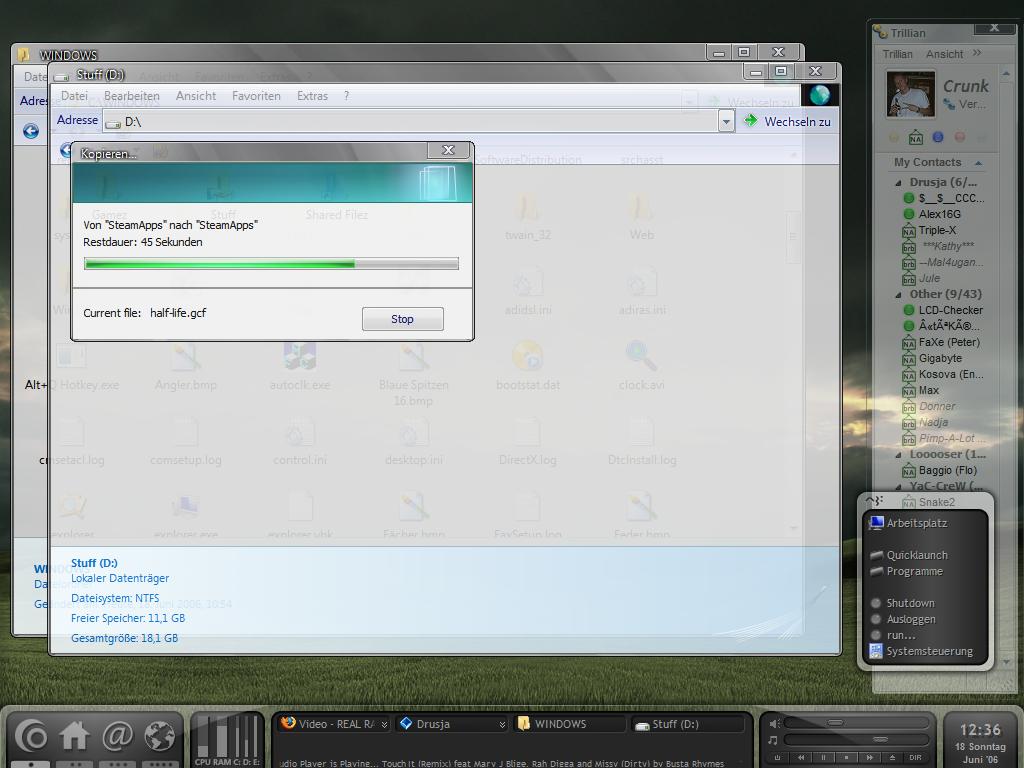Image resolution: width=1024 pixels, height=768 pixels.
Task: Open the Trillian menu in Trillian window
Action: click(x=897, y=54)
